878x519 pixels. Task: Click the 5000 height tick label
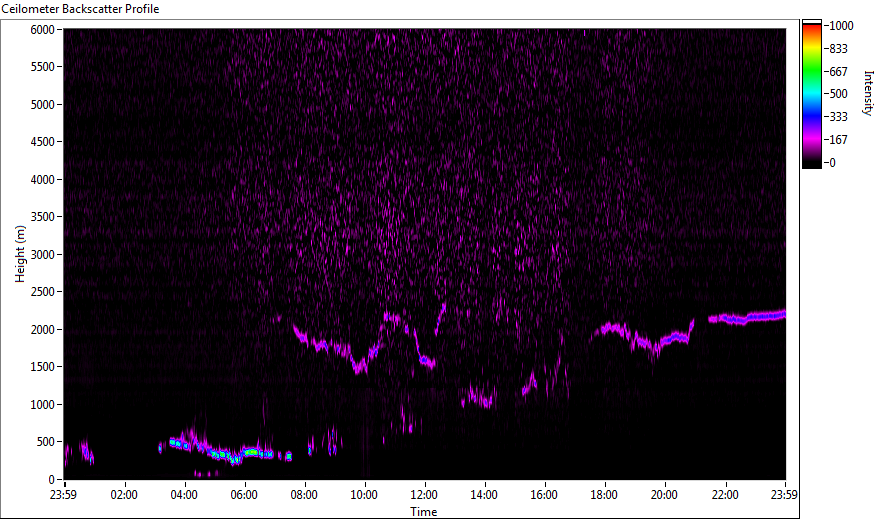tap(43, 105)
